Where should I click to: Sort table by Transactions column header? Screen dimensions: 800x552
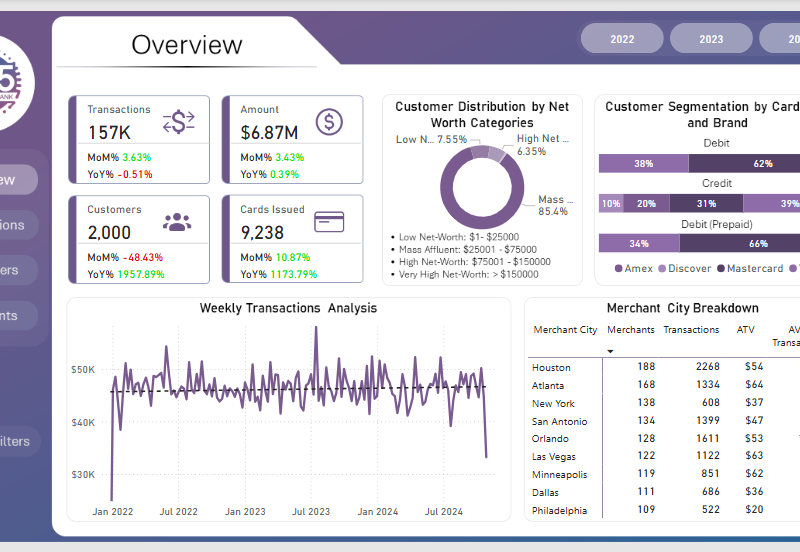[691, 330]
